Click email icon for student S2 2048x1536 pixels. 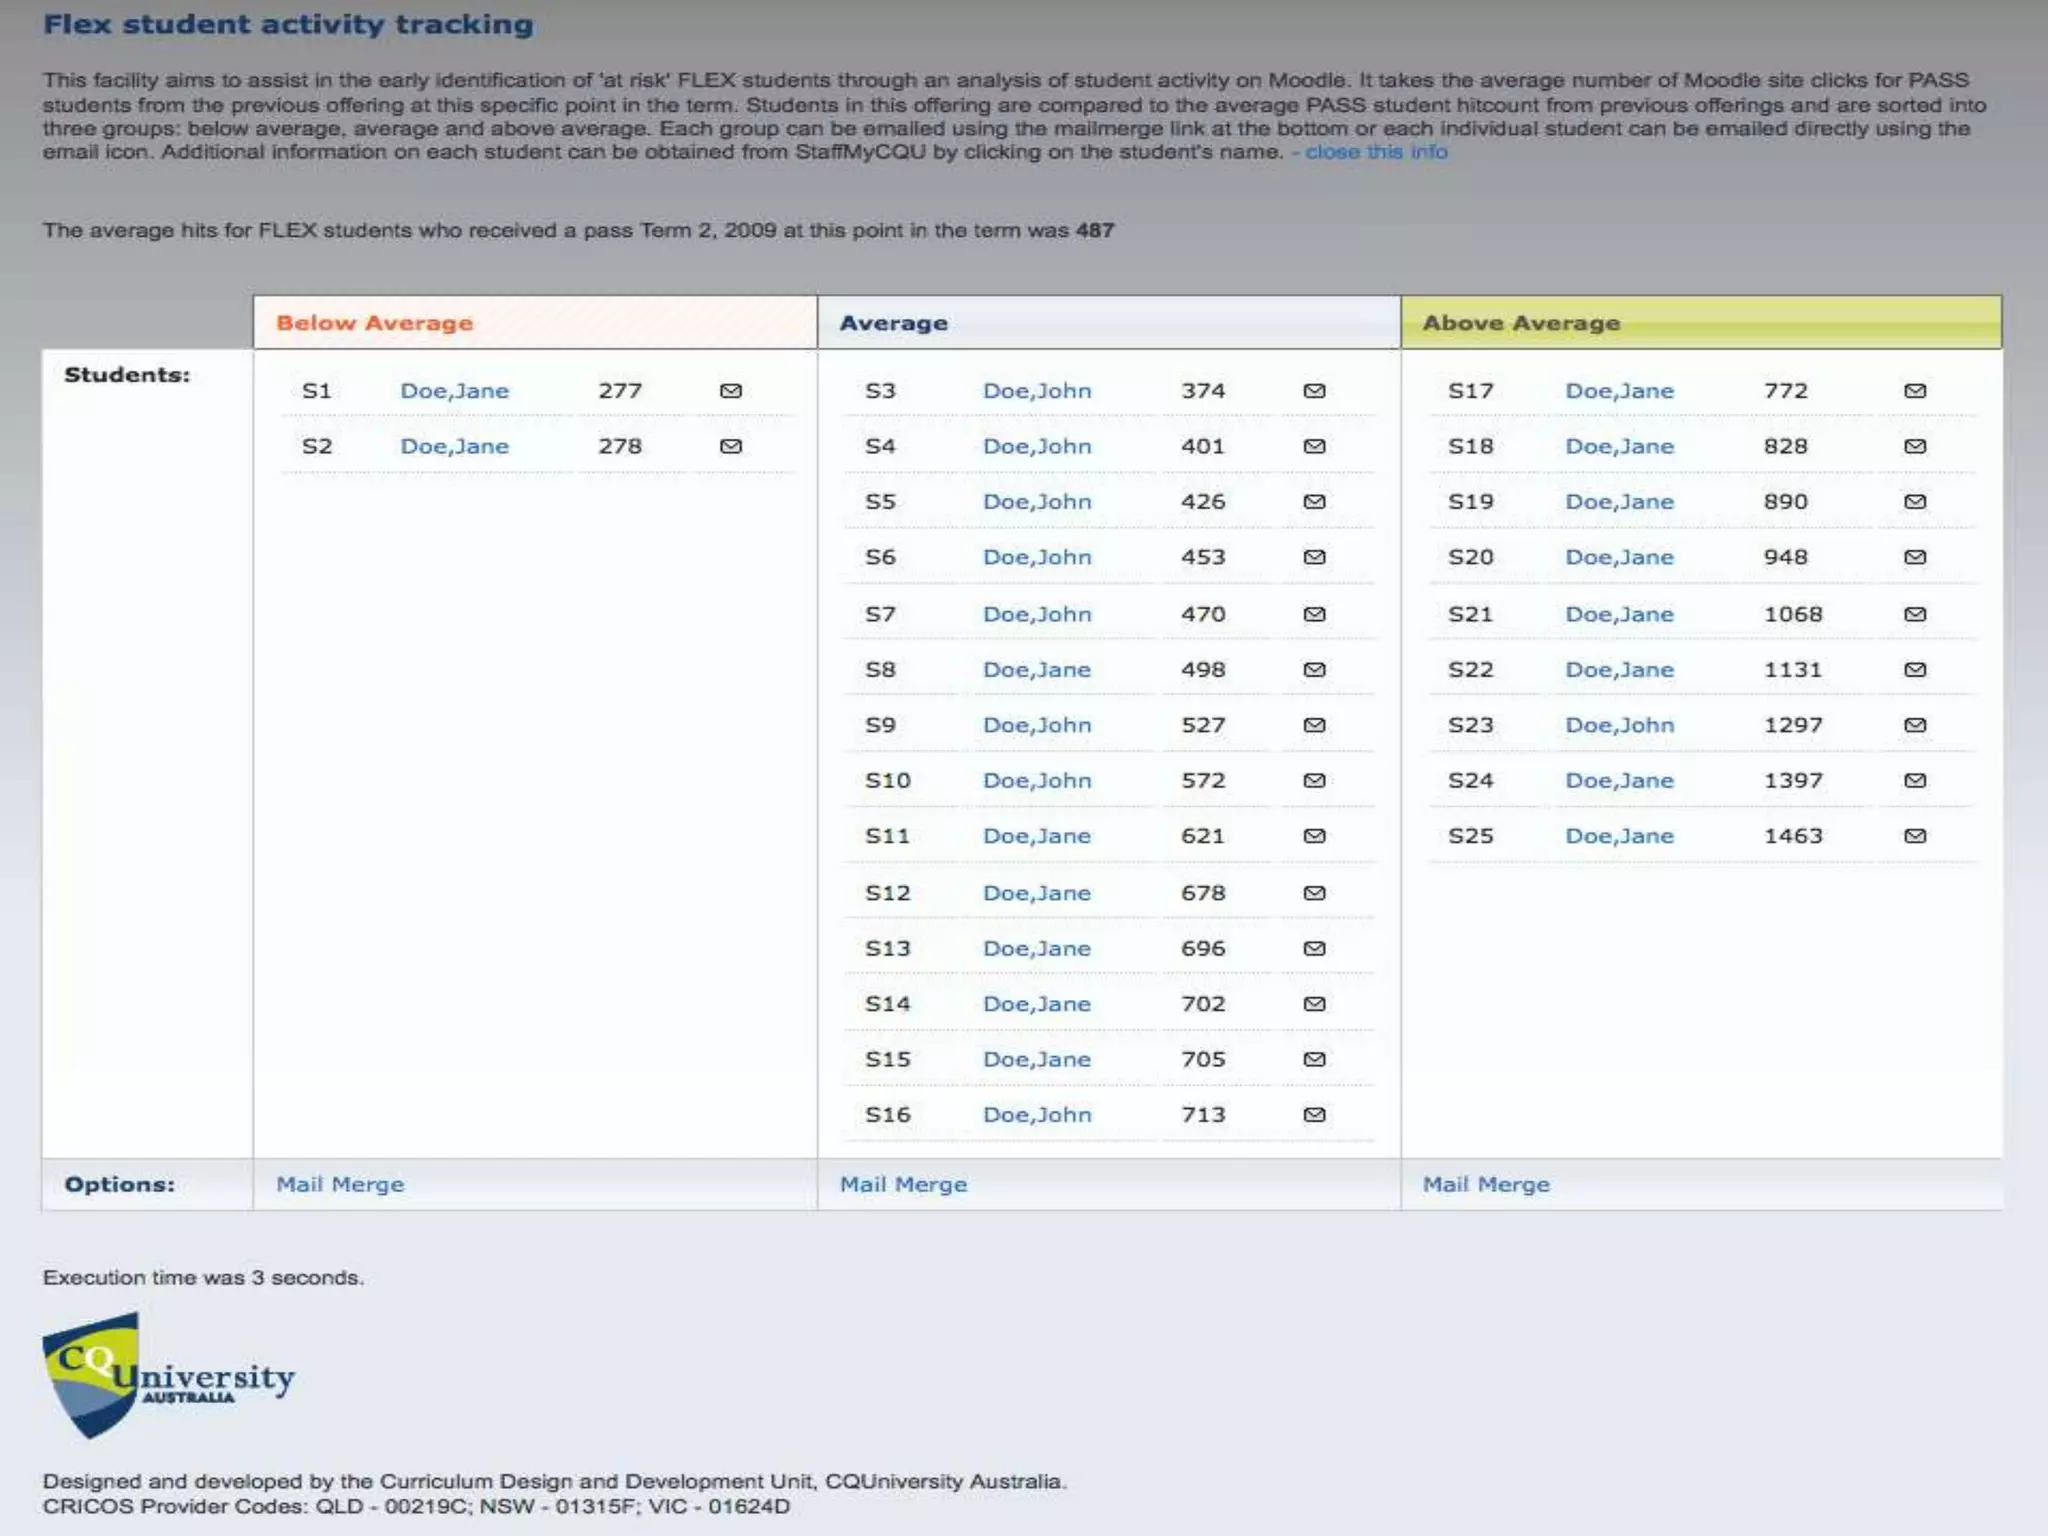(x=731, y=446)
